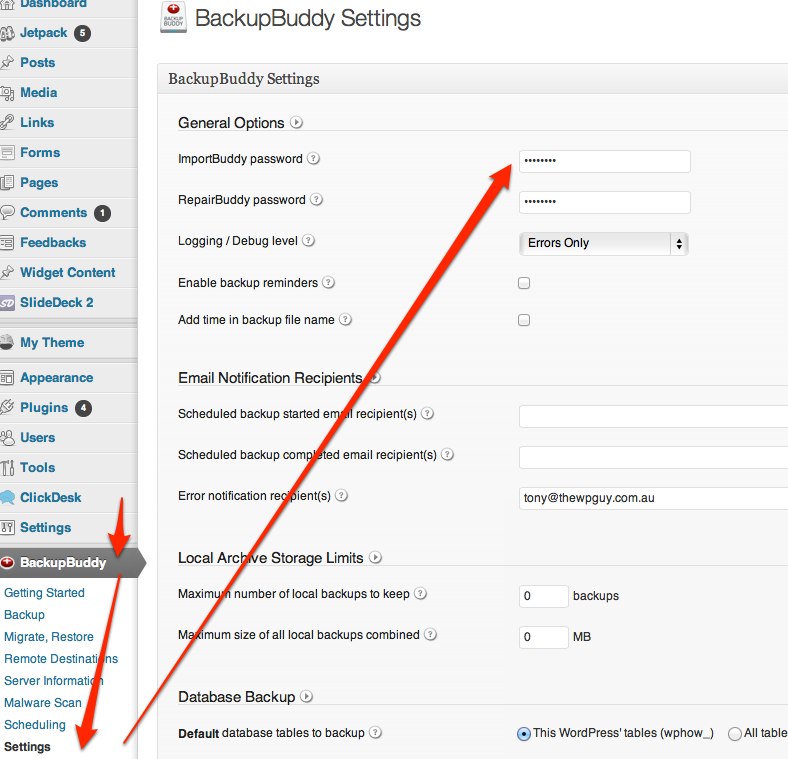The image size is (788, 759).
Task: Click the Feedbacks sidebar icon
Action: [x=7, y=243]
